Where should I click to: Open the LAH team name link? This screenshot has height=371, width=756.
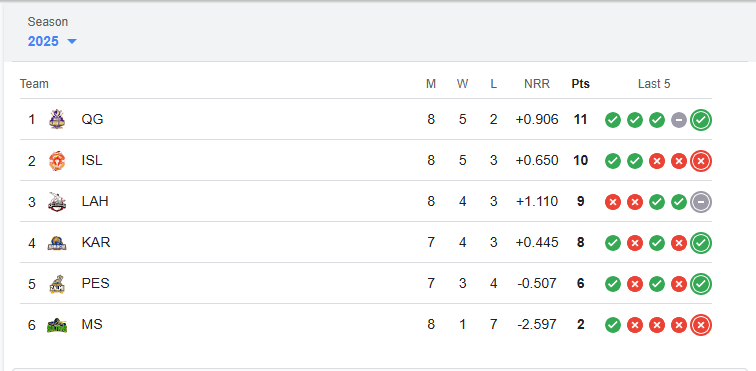pyautogui.click(x=95, y=201)
